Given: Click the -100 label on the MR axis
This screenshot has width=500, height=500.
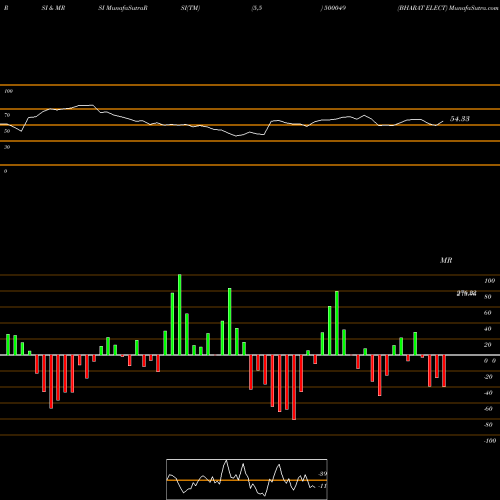Looking at the screenshot, I should pyautogui.click(x=490, y=441).
